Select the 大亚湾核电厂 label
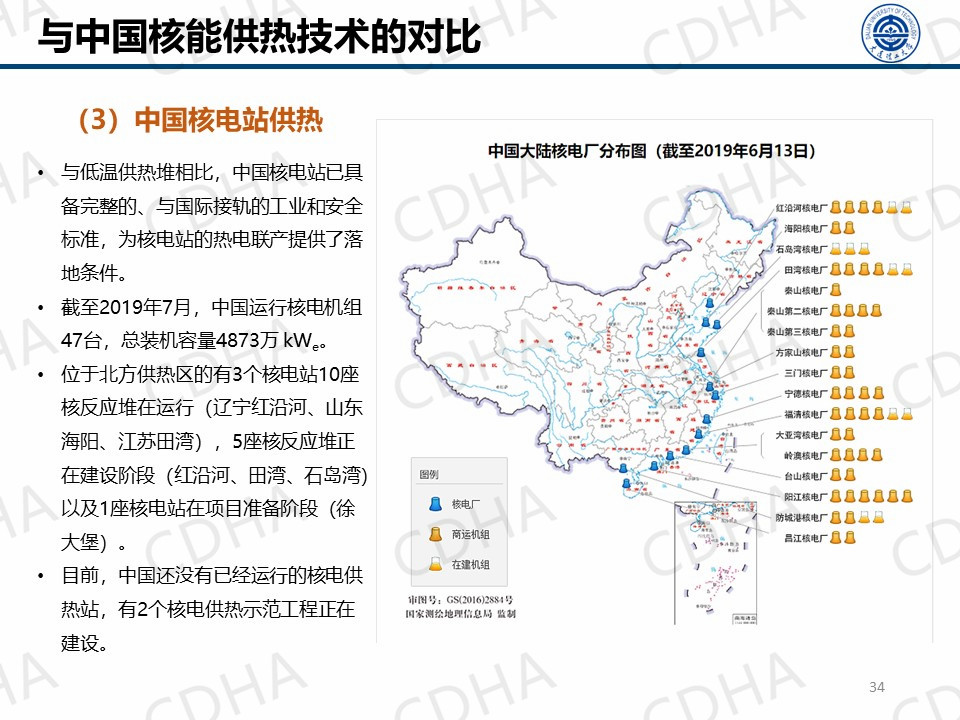 tap(801, 435)
